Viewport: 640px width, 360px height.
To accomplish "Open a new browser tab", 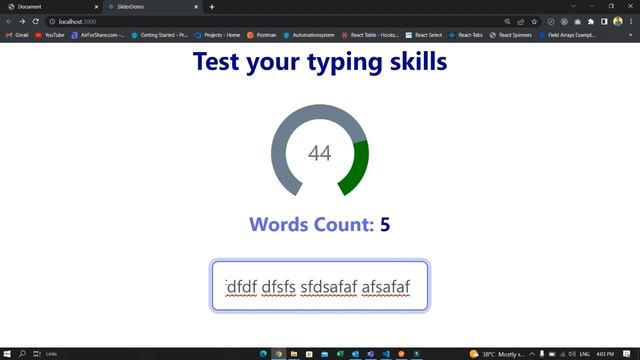I will pos(212,7).
